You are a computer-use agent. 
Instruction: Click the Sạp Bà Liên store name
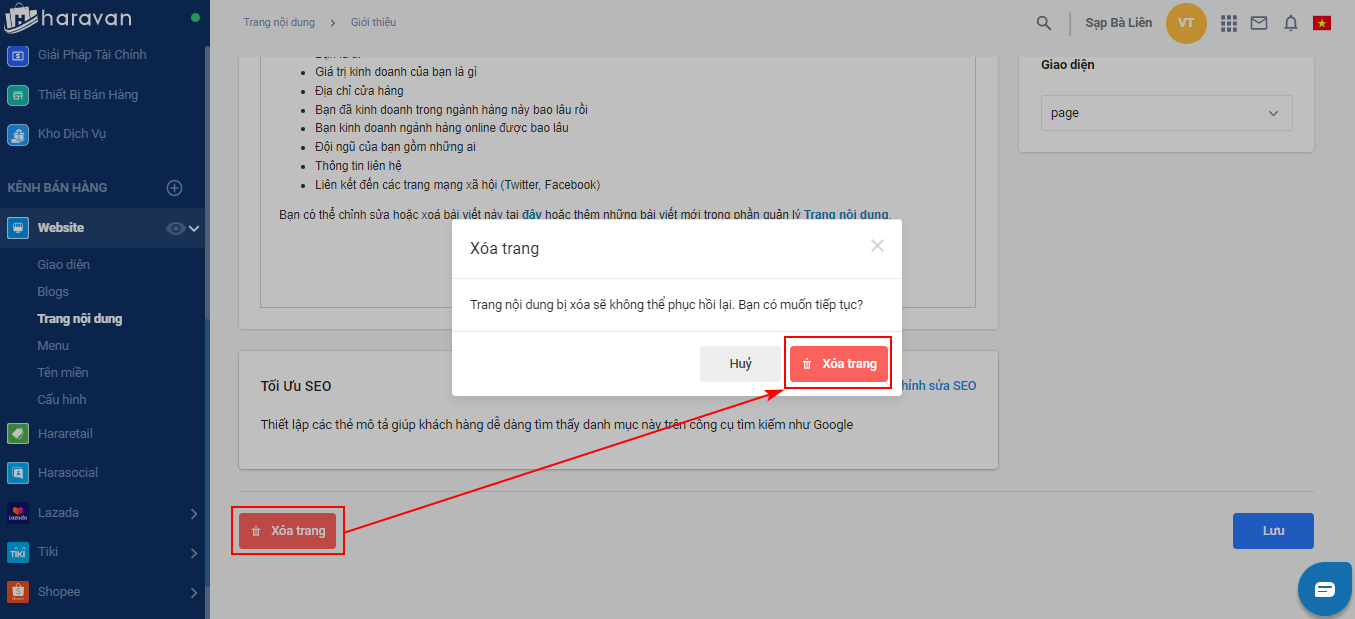[x=1119, y=23]
